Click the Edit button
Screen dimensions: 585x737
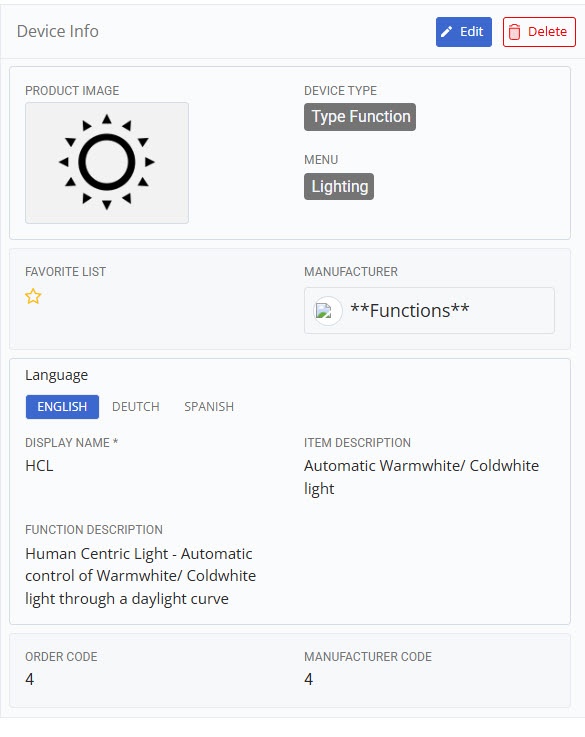(463, 32)
